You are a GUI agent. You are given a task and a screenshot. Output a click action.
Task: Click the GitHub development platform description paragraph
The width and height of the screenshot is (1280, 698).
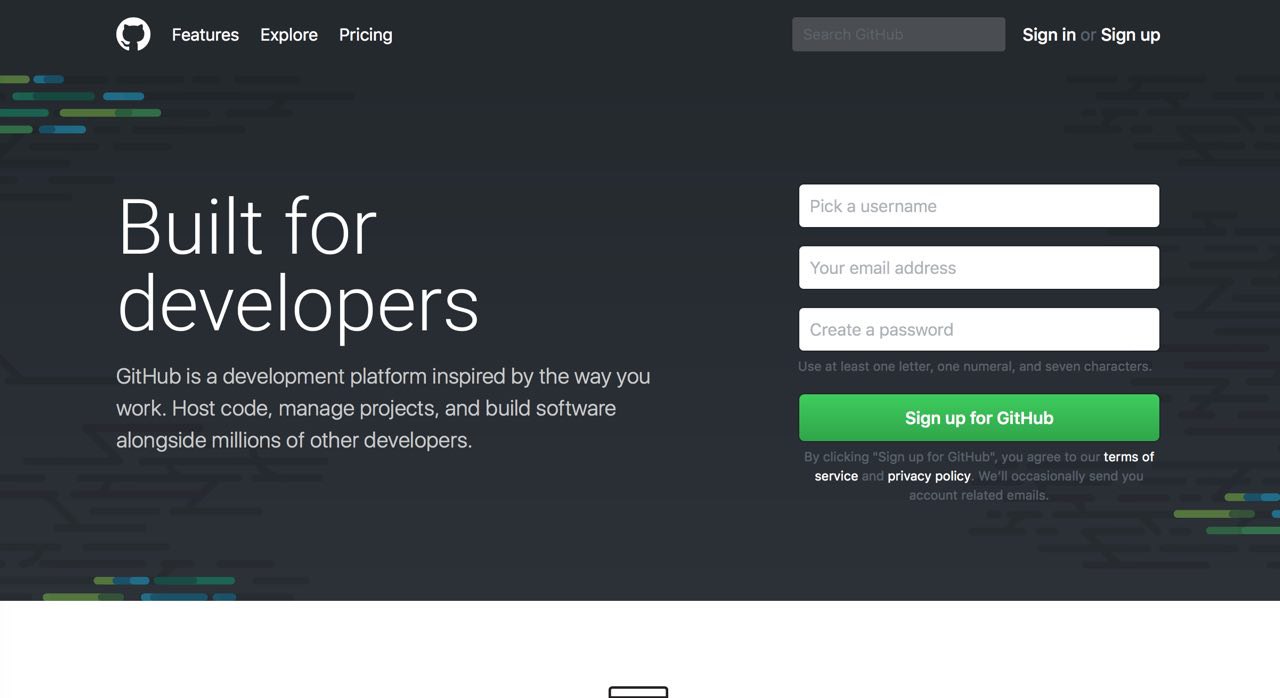383,408
